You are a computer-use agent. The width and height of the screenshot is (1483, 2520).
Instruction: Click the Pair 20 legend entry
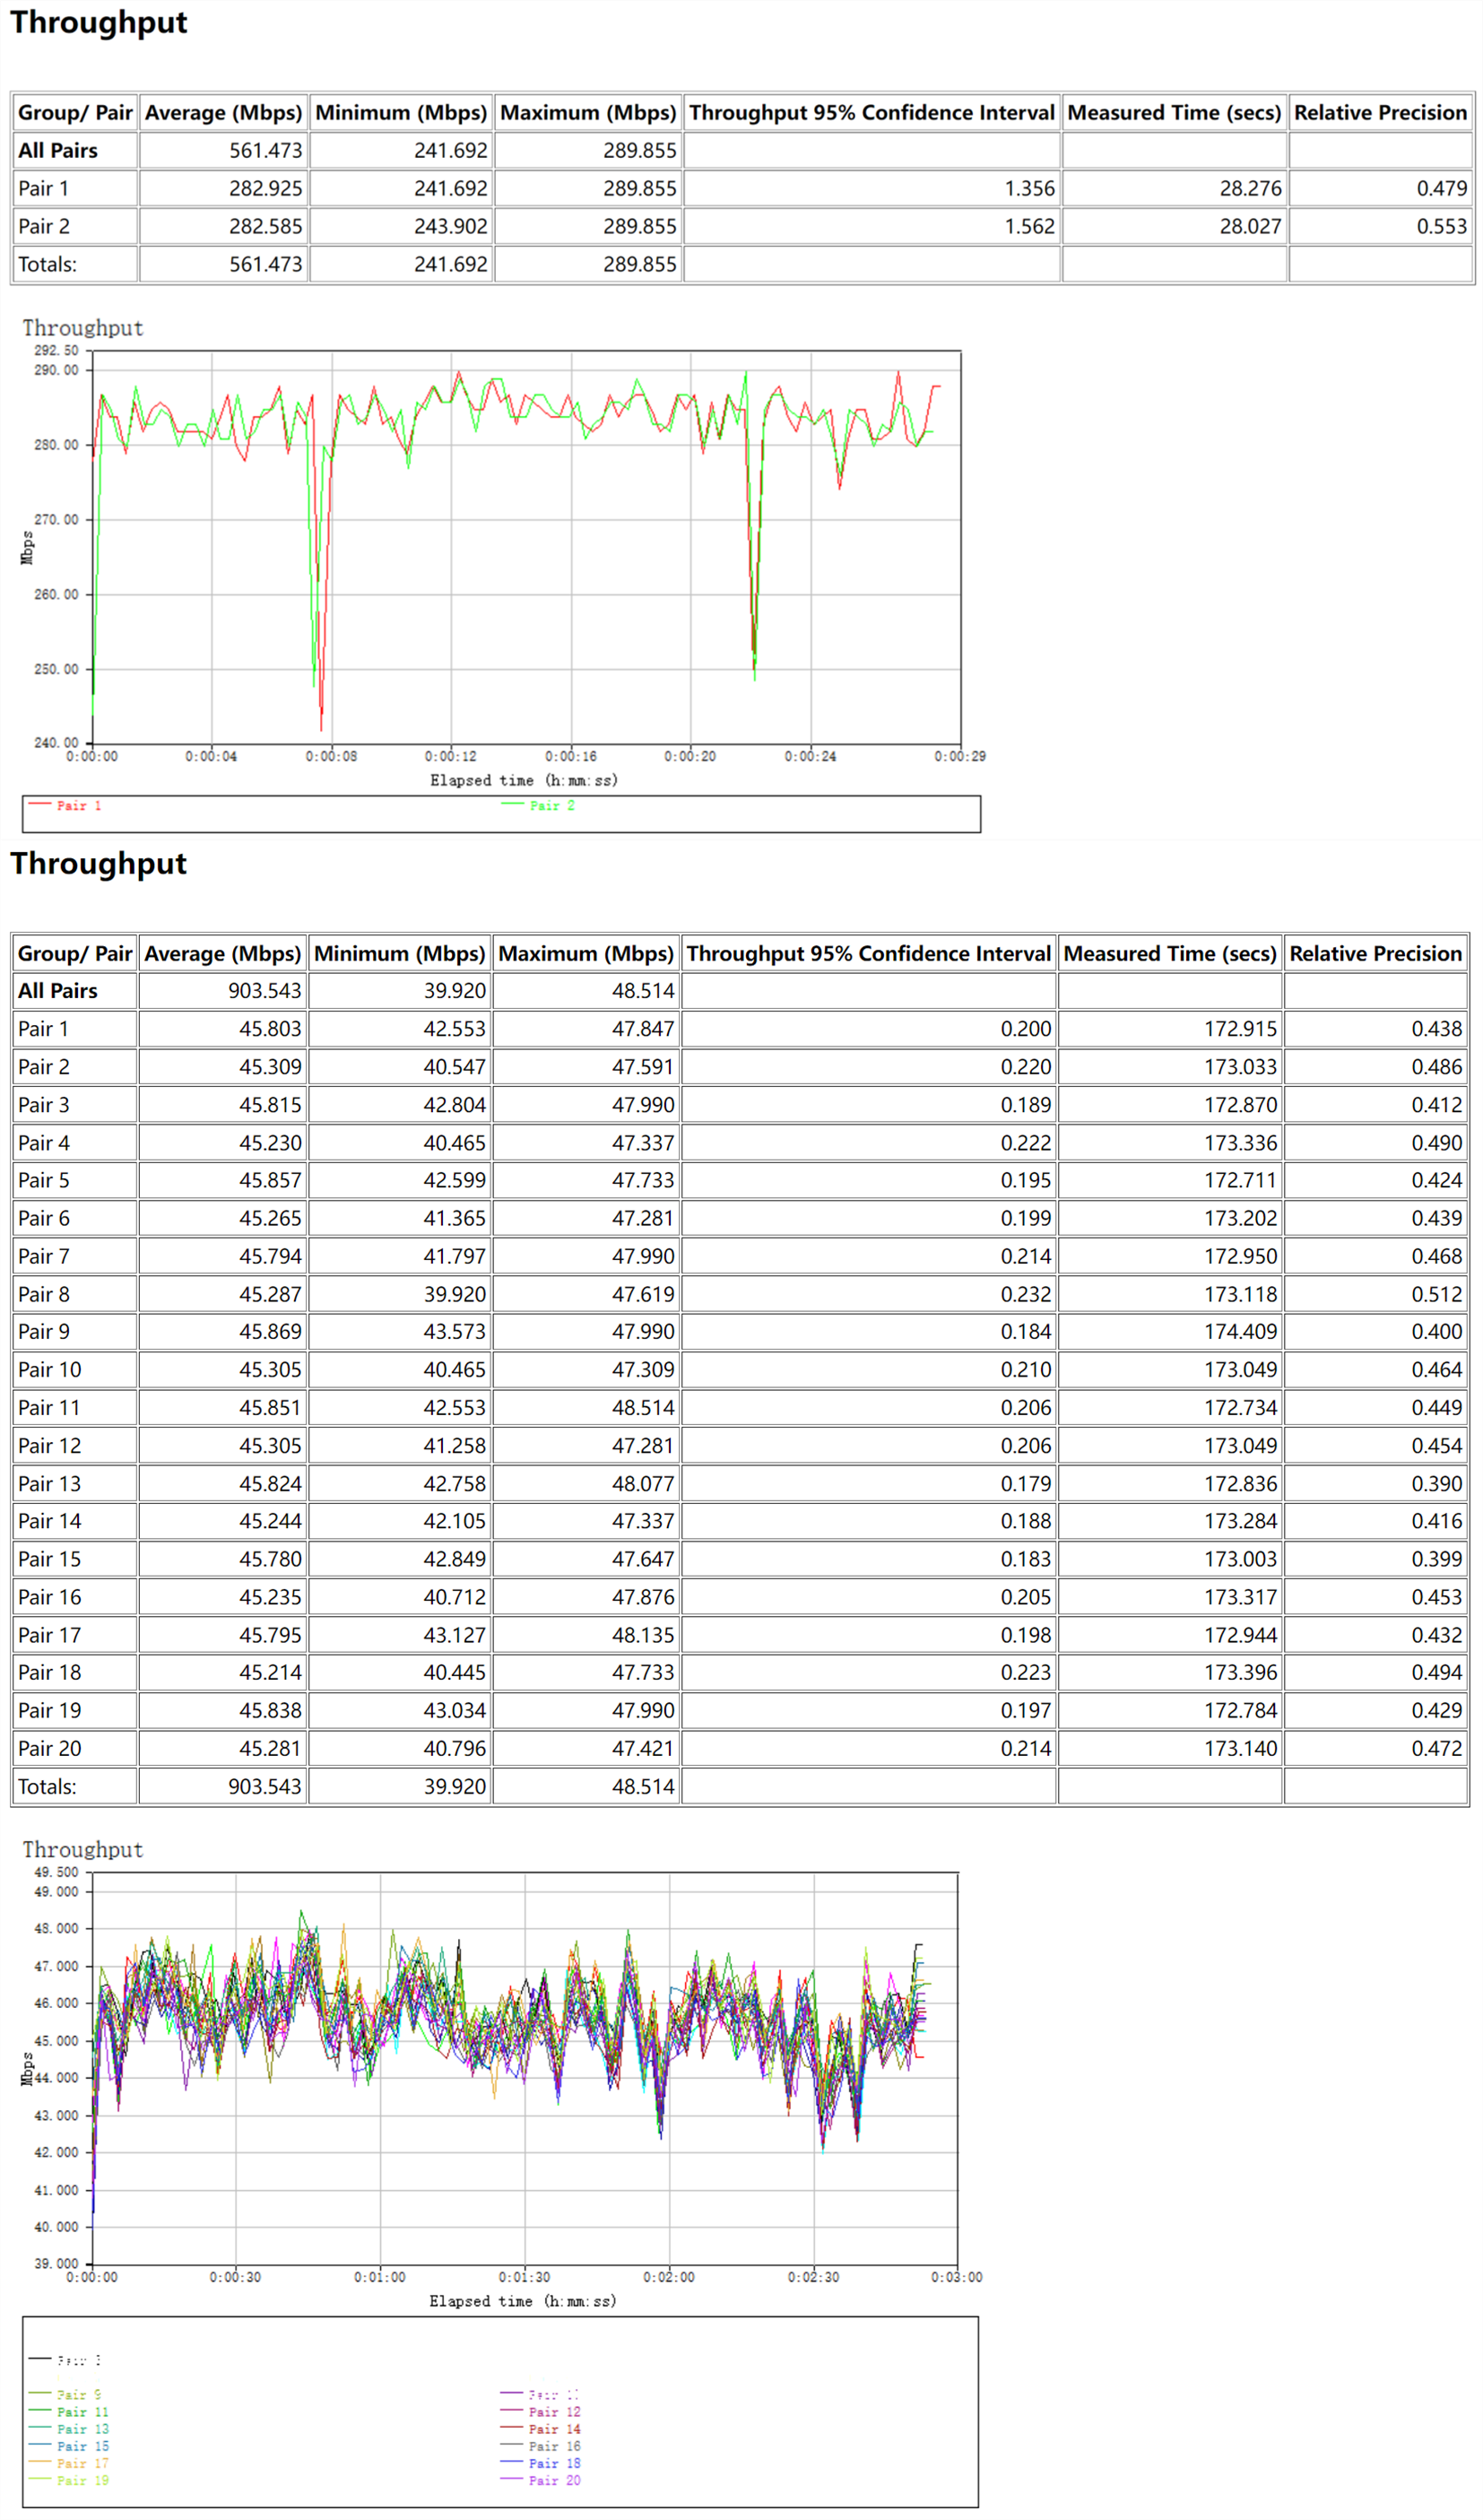coord(540,2480)
